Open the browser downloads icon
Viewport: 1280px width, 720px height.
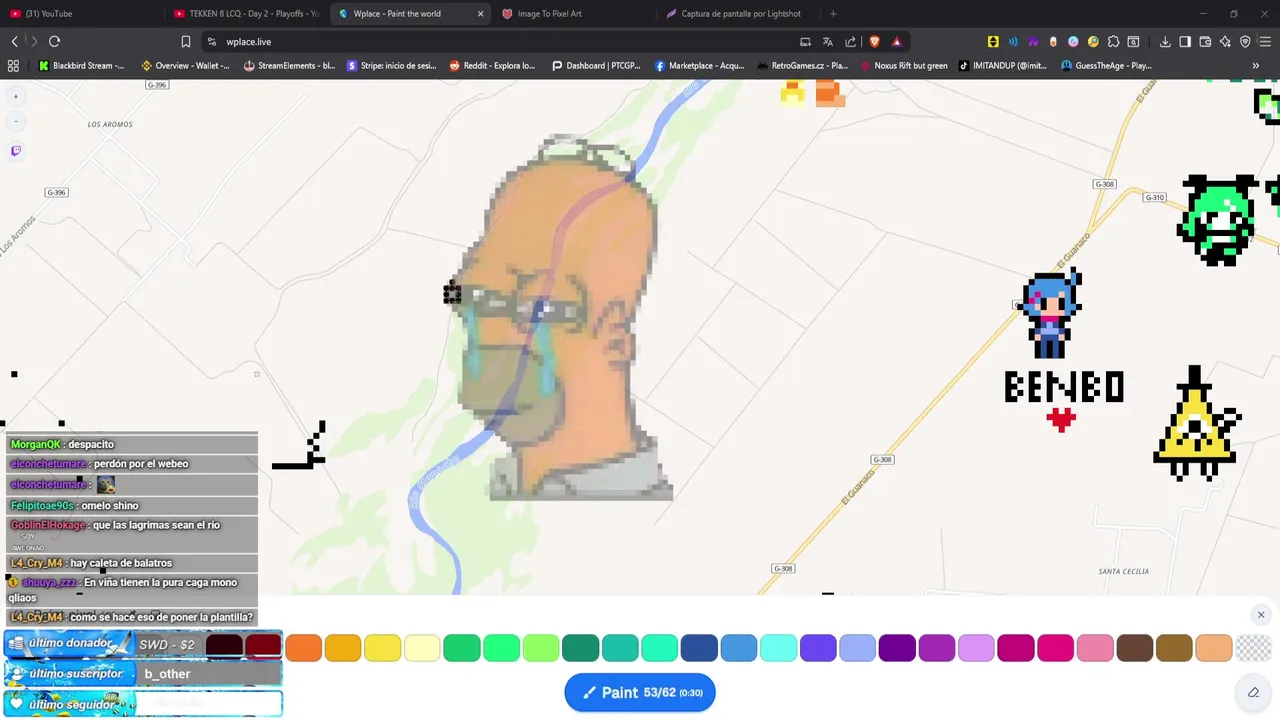[x=1165, y=41]
